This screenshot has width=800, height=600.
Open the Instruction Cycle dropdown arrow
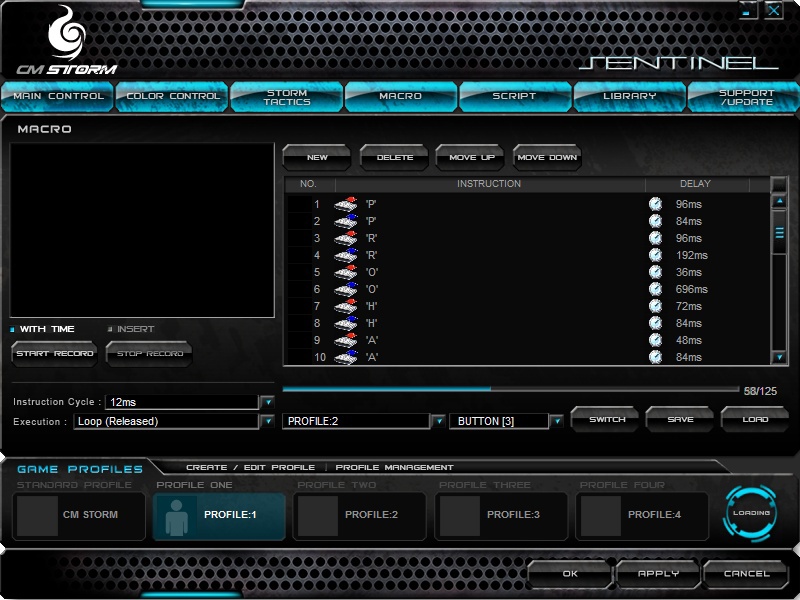(268, 402)
